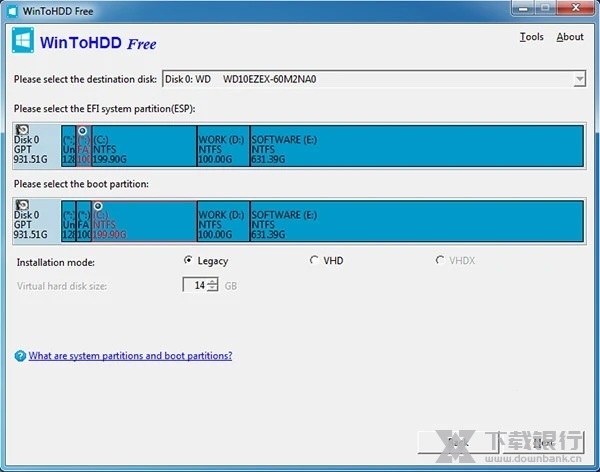Image resolution: width=600 pixels, height=472 pixels.
Task: Click the Back button
Action: click(458, 443)
